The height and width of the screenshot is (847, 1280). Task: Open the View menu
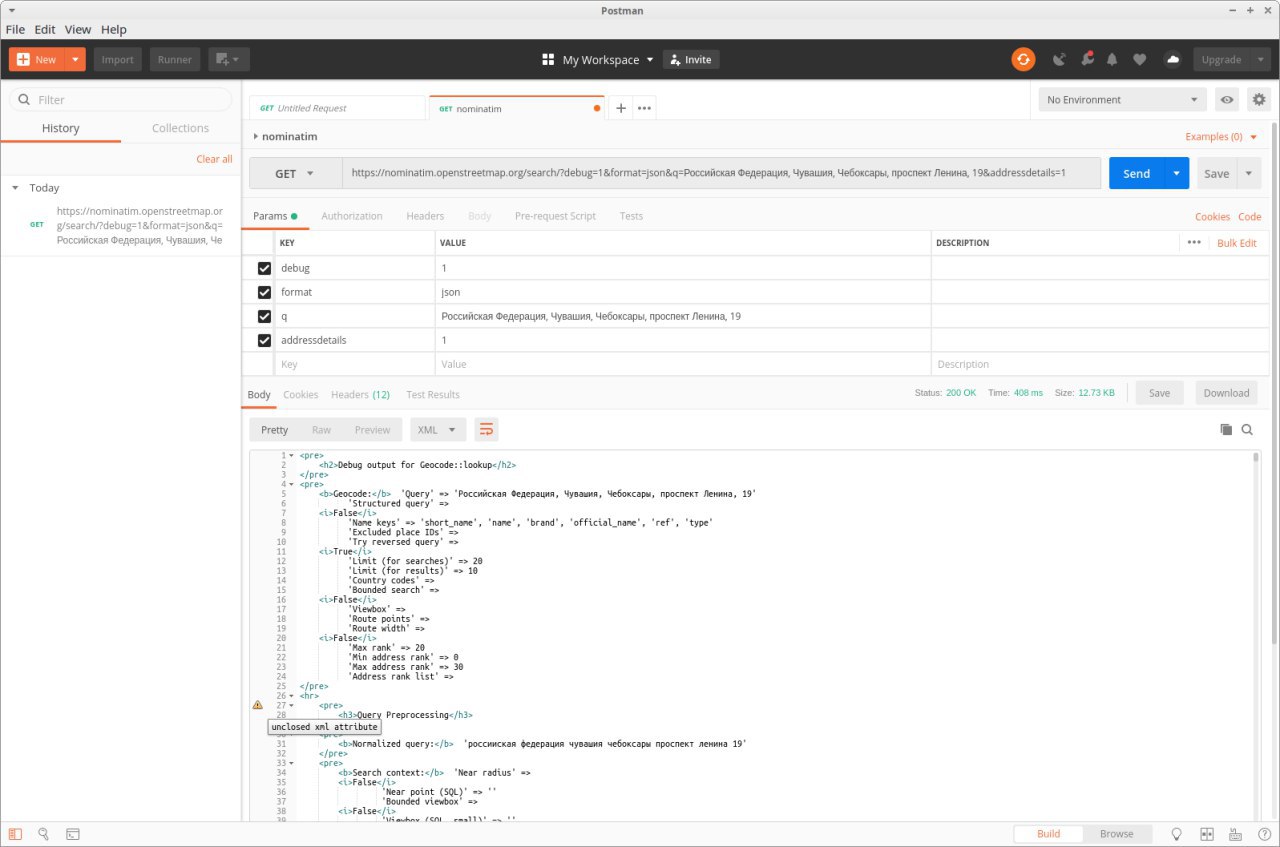click(78, 29)
